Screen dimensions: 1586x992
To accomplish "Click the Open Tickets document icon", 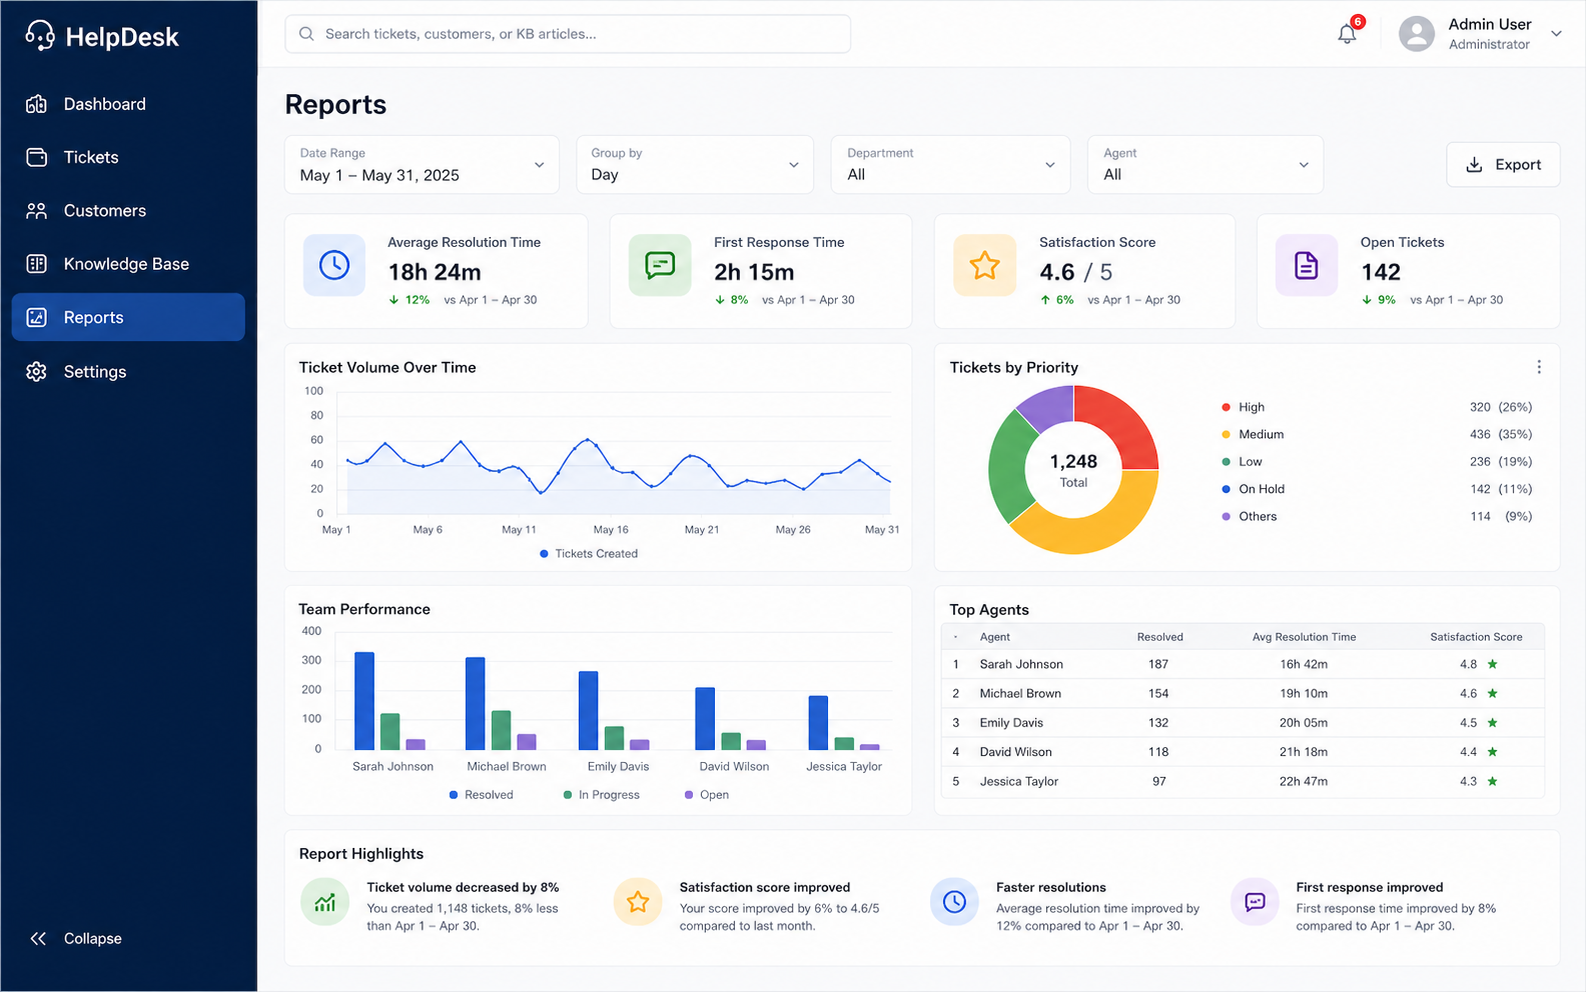I will tap(1306, 265).
